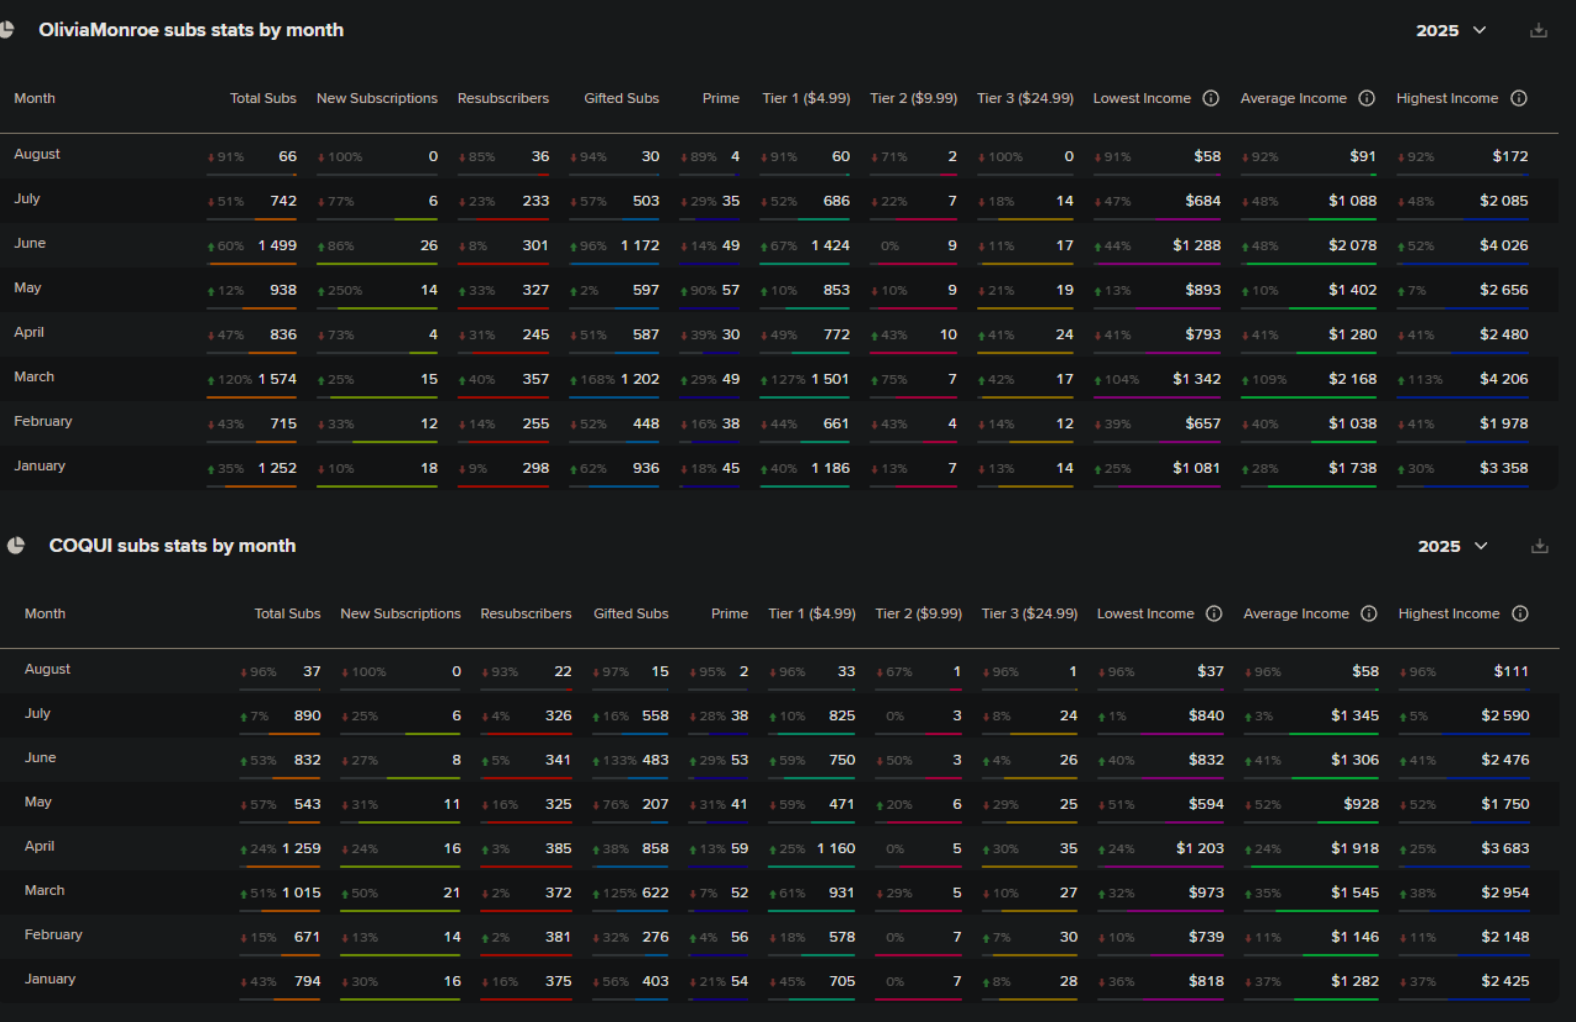Select the May row in COQUI table
Viewport: 1576px width, 1022px height.
779,804
